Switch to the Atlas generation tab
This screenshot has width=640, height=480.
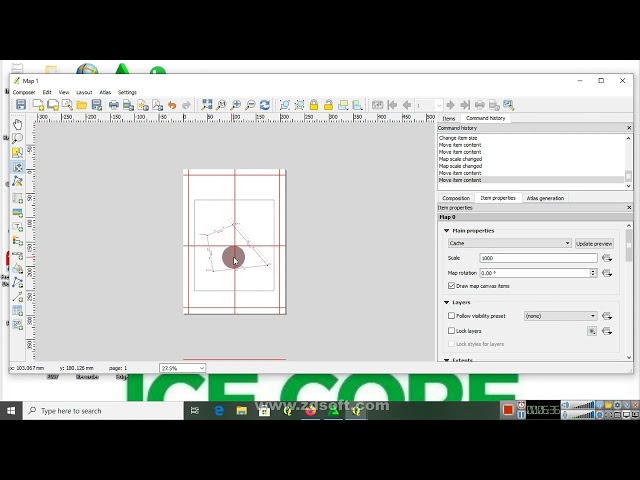click(545, 198)
